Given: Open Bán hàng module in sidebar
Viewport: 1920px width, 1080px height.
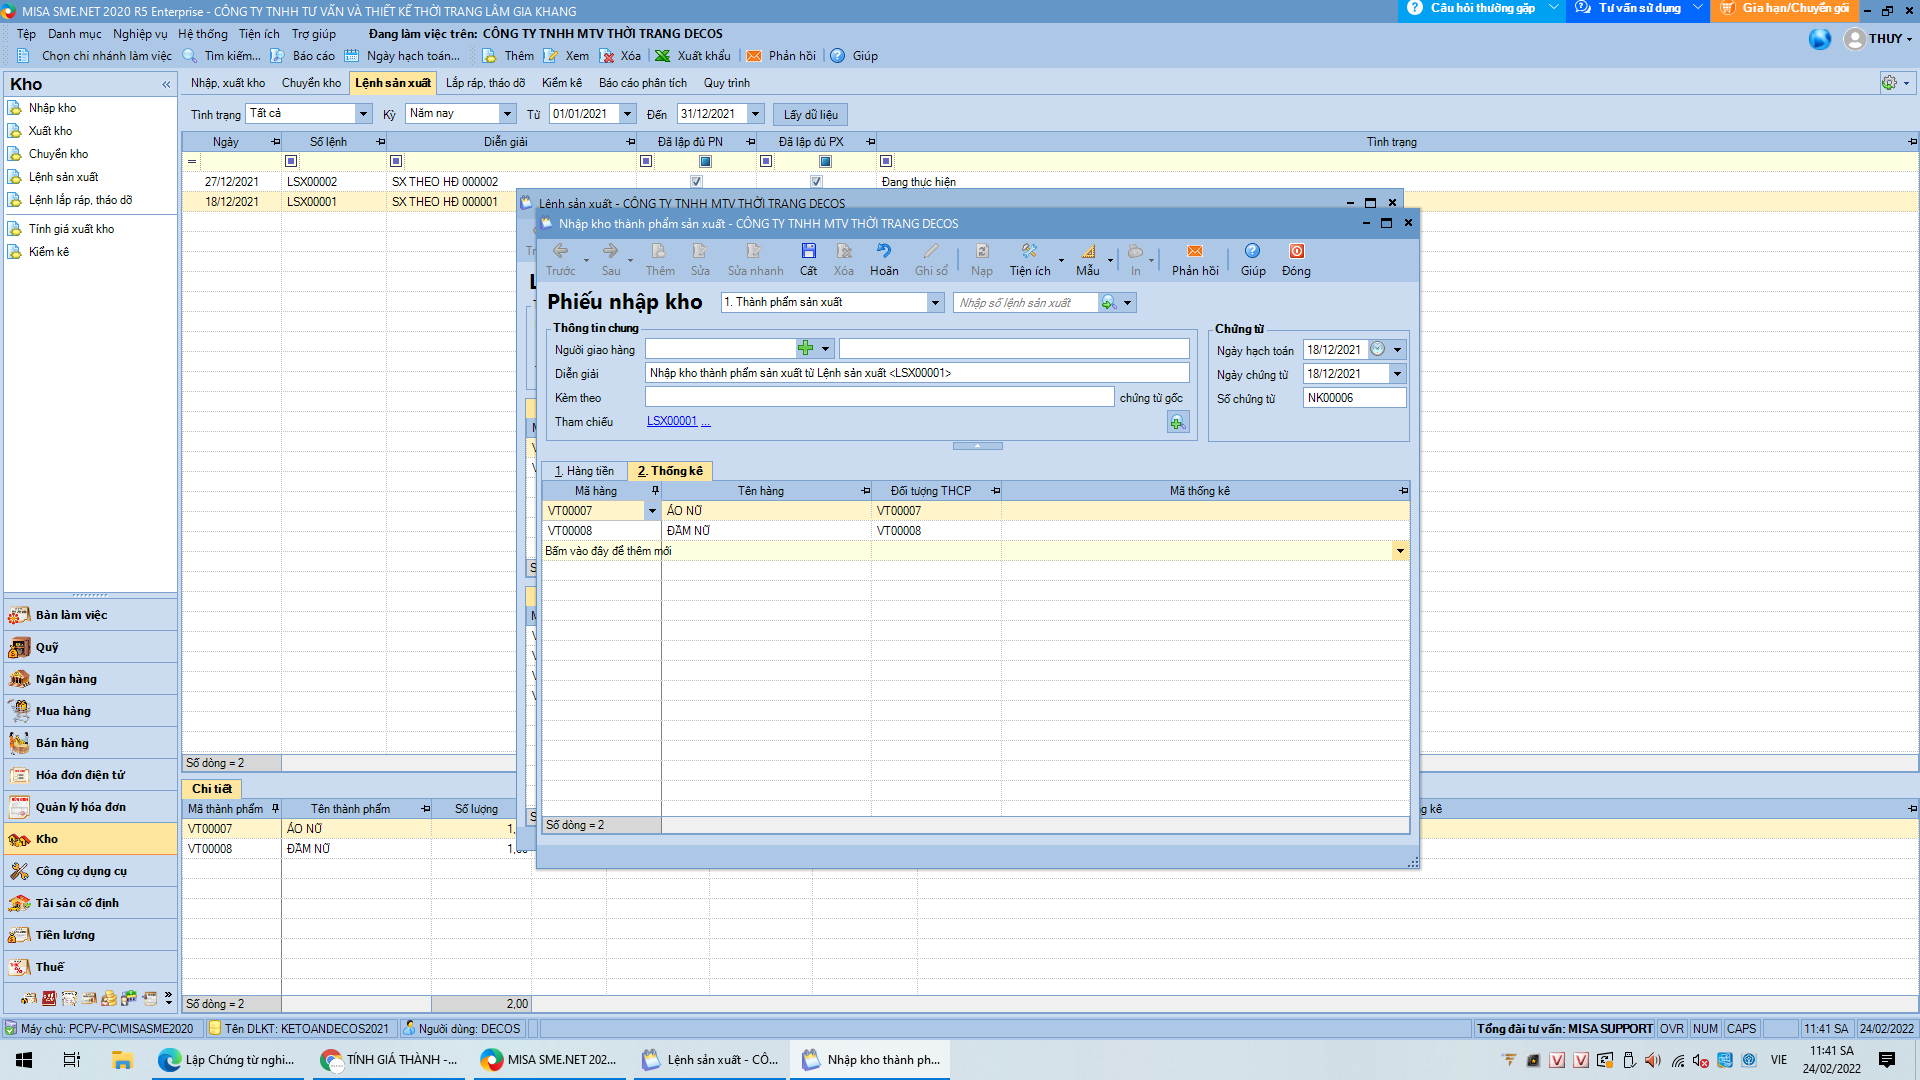Looking at the screenshot, I should (x=91, y=743).
